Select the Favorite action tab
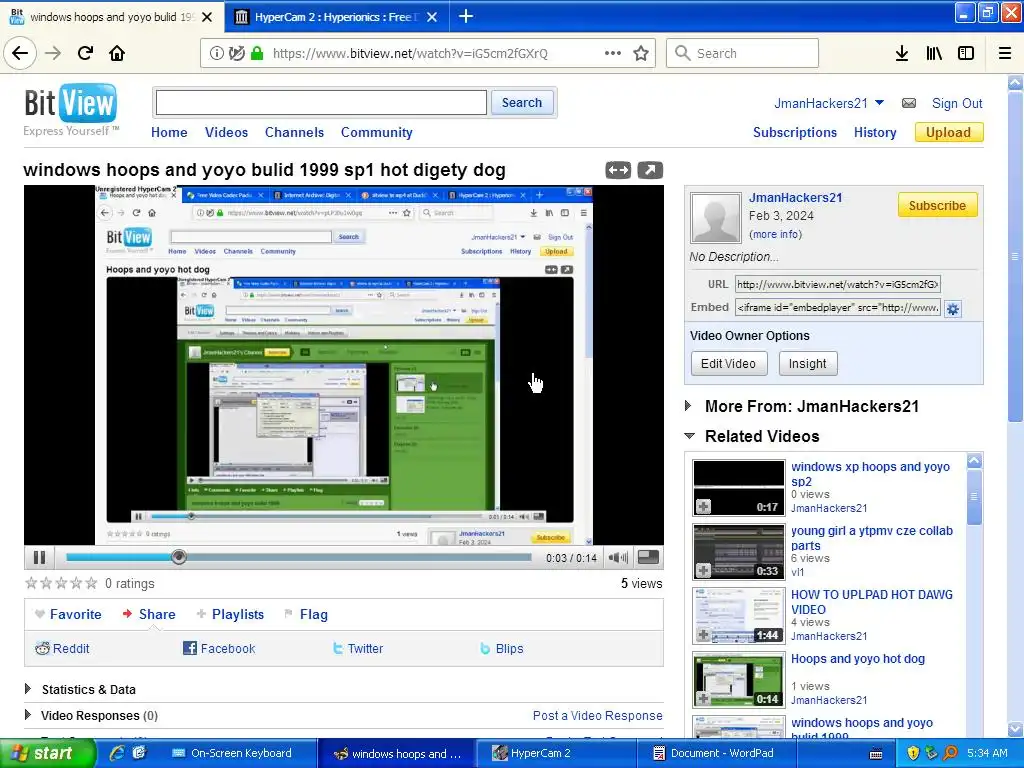Image resolution: width=1024 pixels, height=768 pixels. [68, 614]
